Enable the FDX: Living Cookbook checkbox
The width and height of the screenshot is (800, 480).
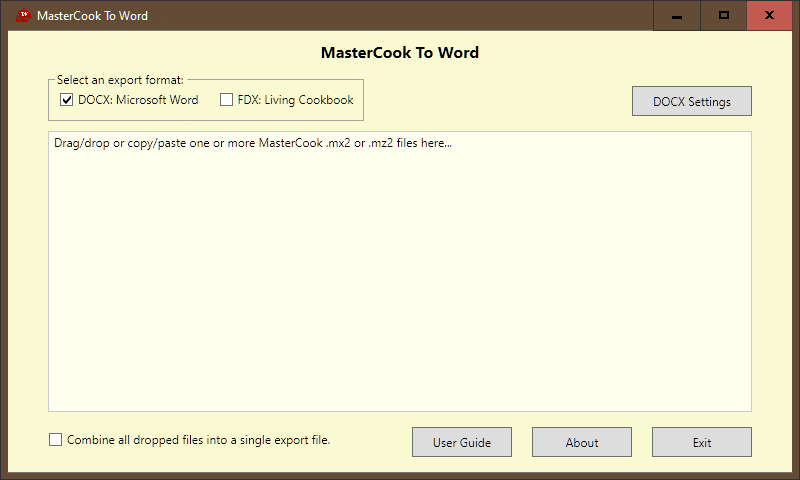tap(227, 100)
